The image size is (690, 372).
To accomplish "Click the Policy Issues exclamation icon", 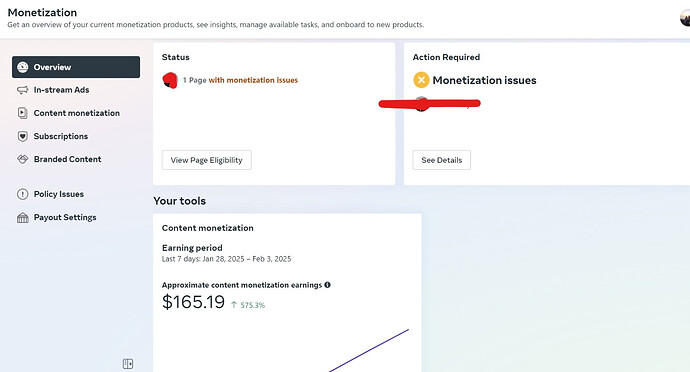I will pos(22,194).
